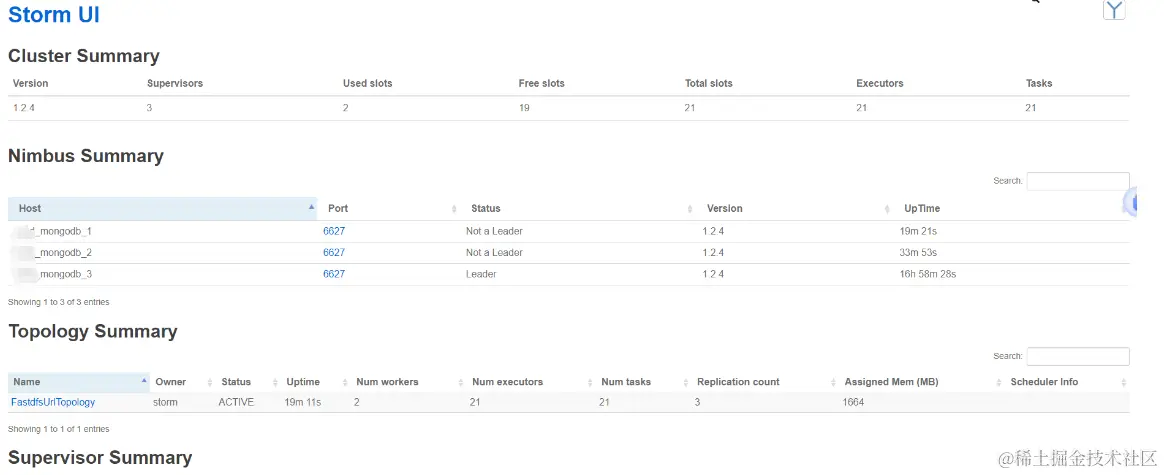Click the filter funnel icon at top right

pos(1114,10)
